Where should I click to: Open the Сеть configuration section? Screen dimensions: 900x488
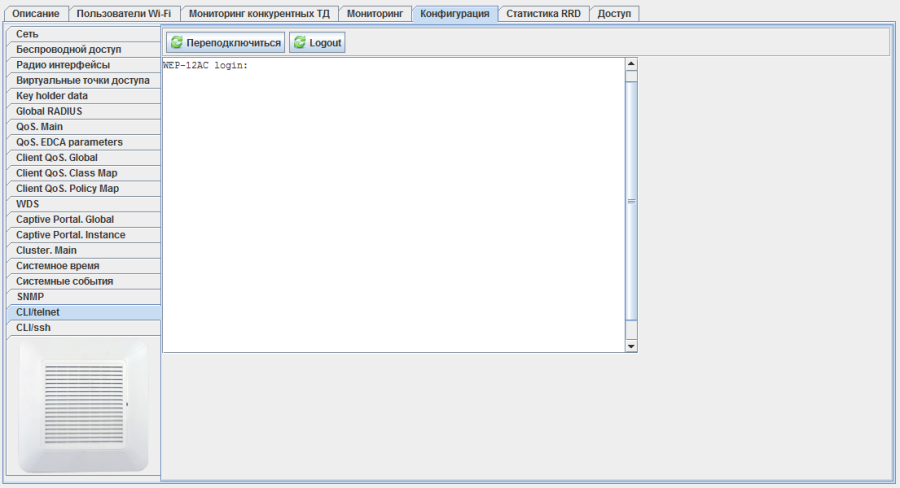84,34
